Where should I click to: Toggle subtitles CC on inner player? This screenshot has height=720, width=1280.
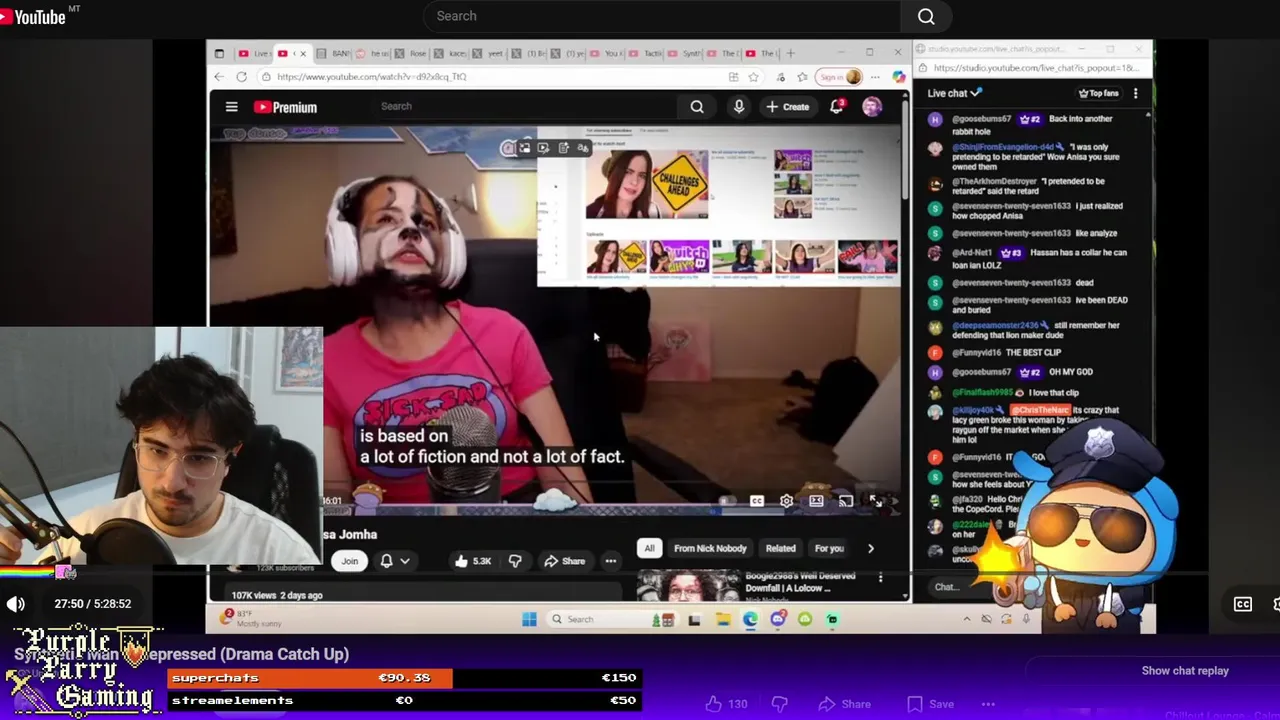pyautogui.click(x=757, y=501)
